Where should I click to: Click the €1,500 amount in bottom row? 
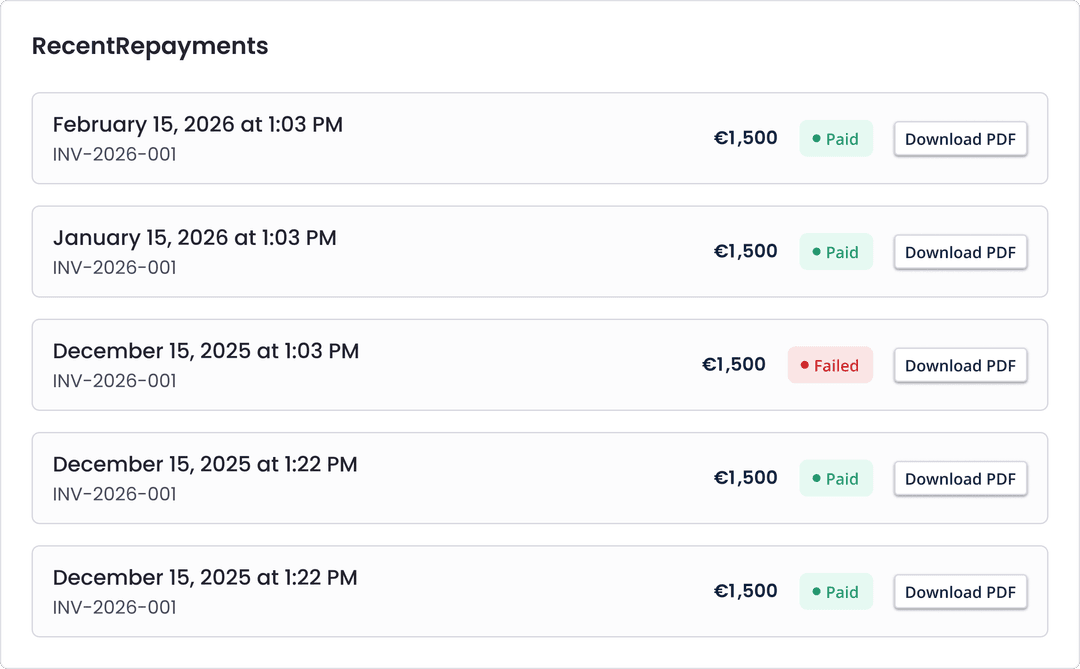(745, 591)
